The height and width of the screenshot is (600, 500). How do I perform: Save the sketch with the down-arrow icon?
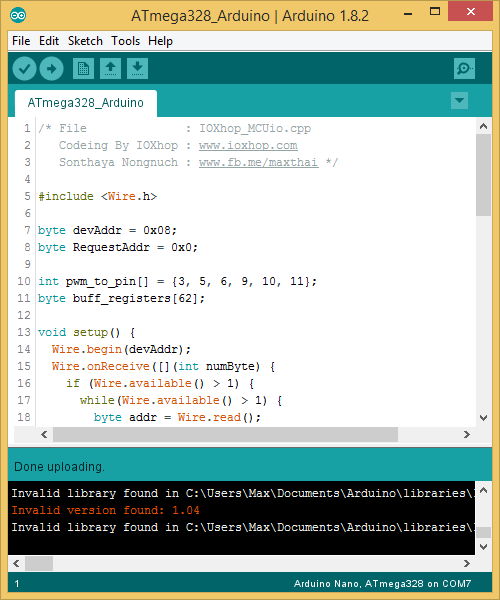[x=137, y=69]
